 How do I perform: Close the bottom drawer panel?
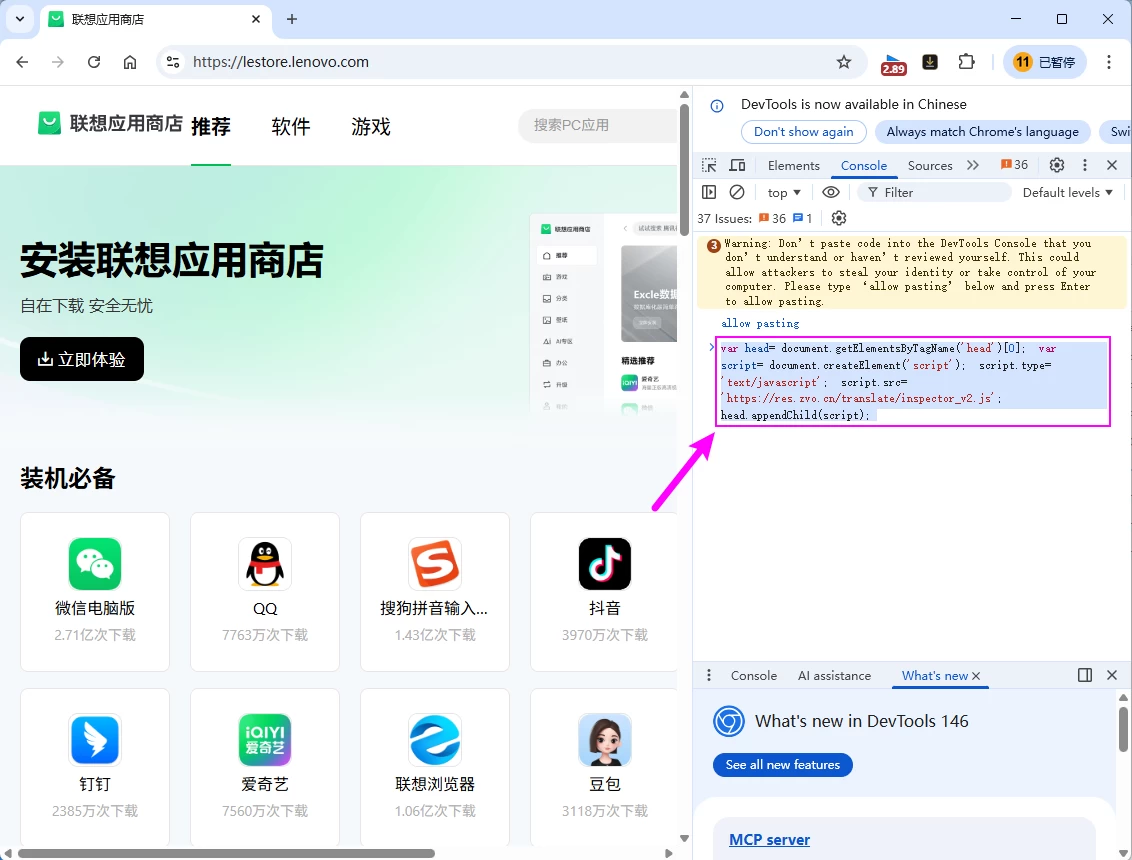coord(1112,675)
